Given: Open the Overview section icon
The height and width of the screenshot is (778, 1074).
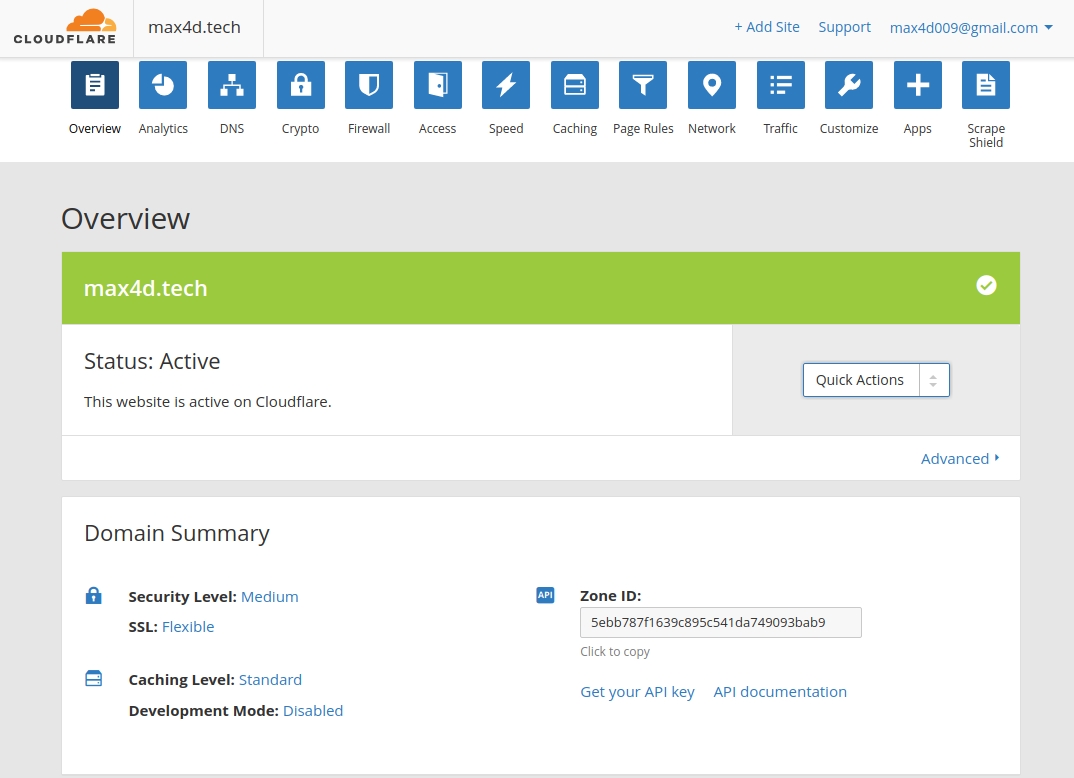Looking at the screenshot, I should 95,85.
